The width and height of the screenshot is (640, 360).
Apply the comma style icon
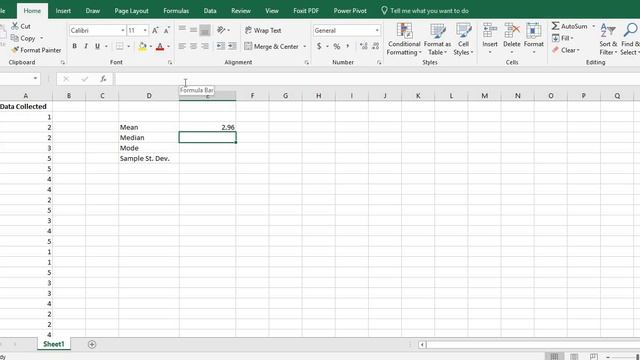[x=348, y=47]
